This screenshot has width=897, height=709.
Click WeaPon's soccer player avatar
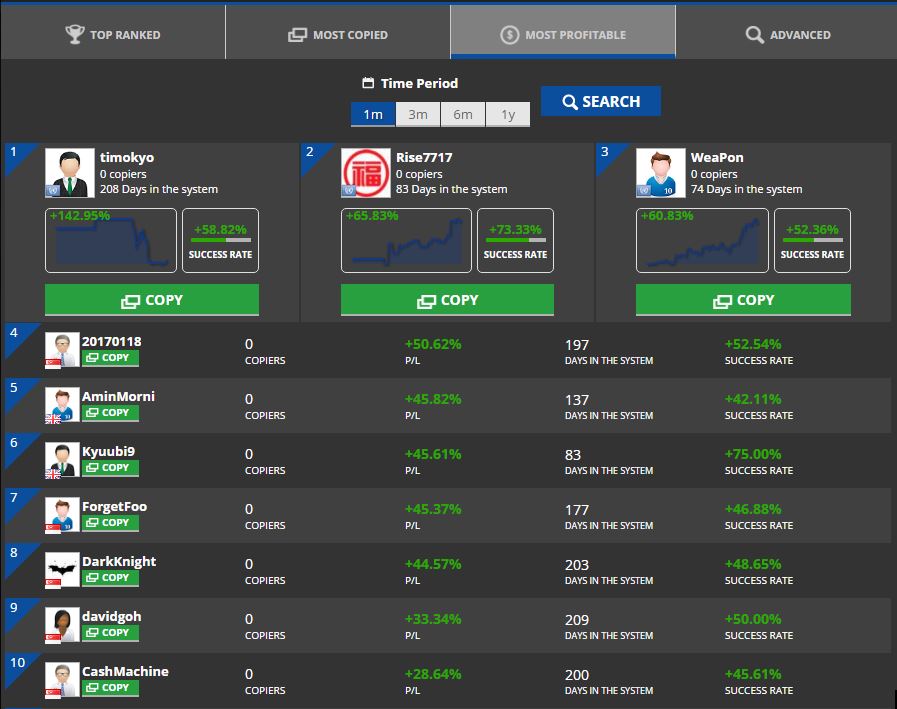point(660,173)
